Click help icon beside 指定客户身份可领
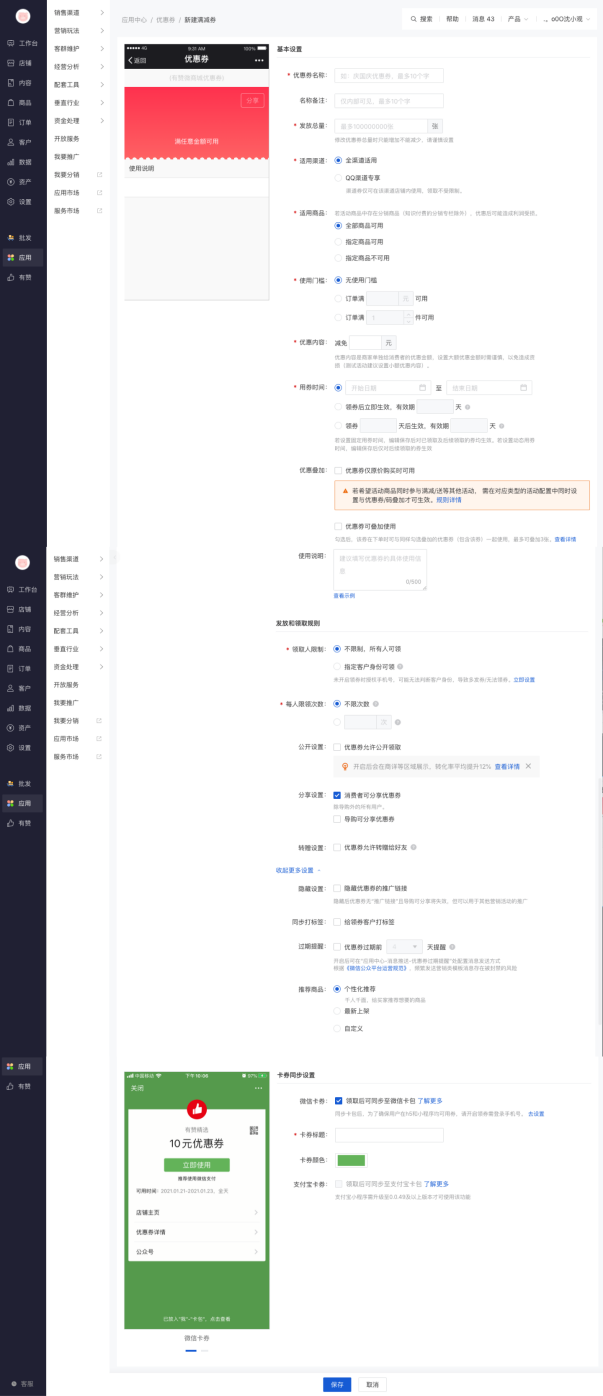The height and width of the screenshot is (1396, 603). tap(400, 664)
